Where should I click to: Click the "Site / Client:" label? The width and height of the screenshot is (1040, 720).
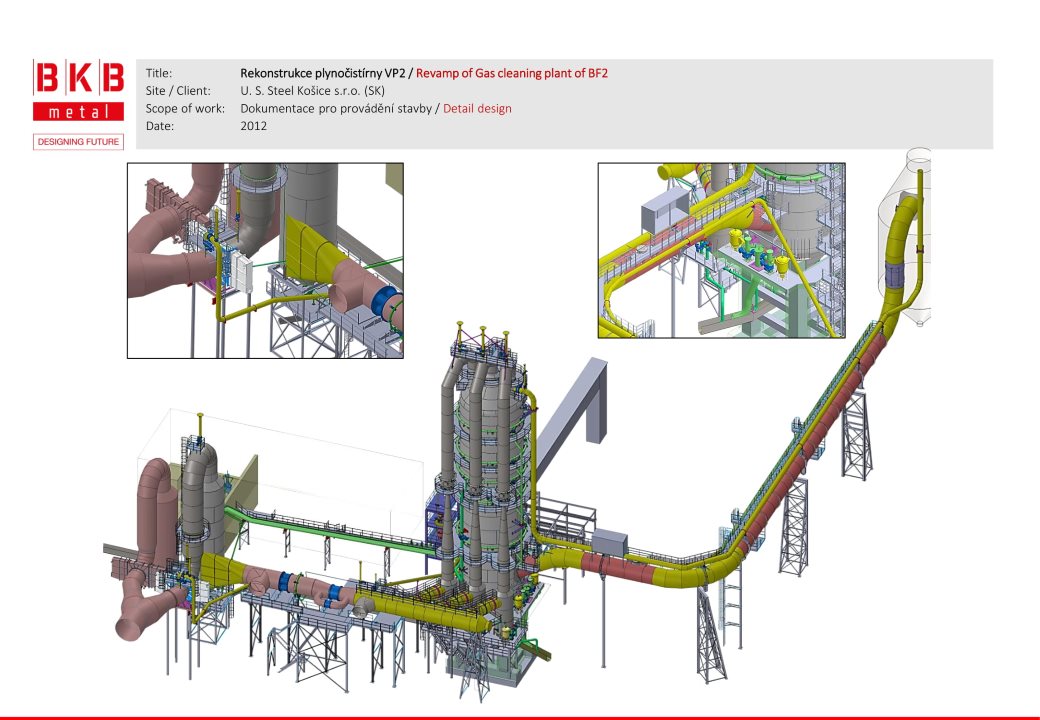[x=178, y=91]
